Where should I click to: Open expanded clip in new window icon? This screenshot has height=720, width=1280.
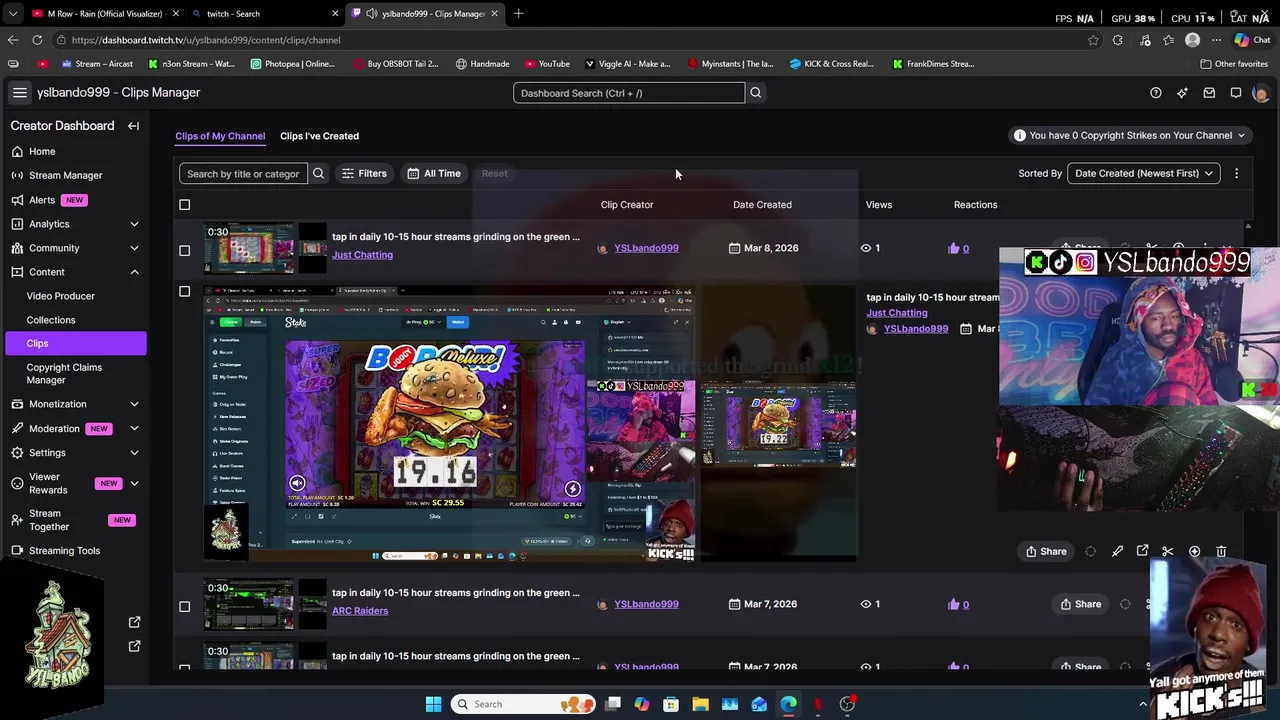(1142, 551)
